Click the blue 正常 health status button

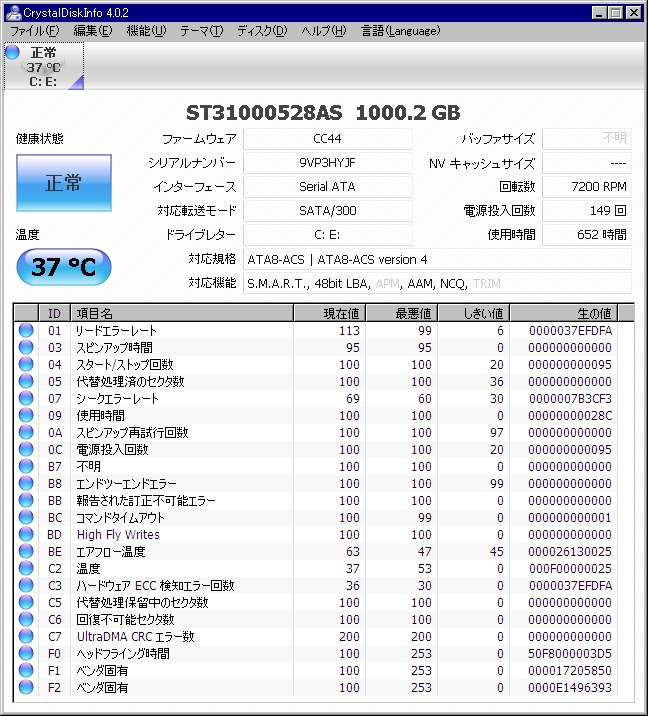64,183
